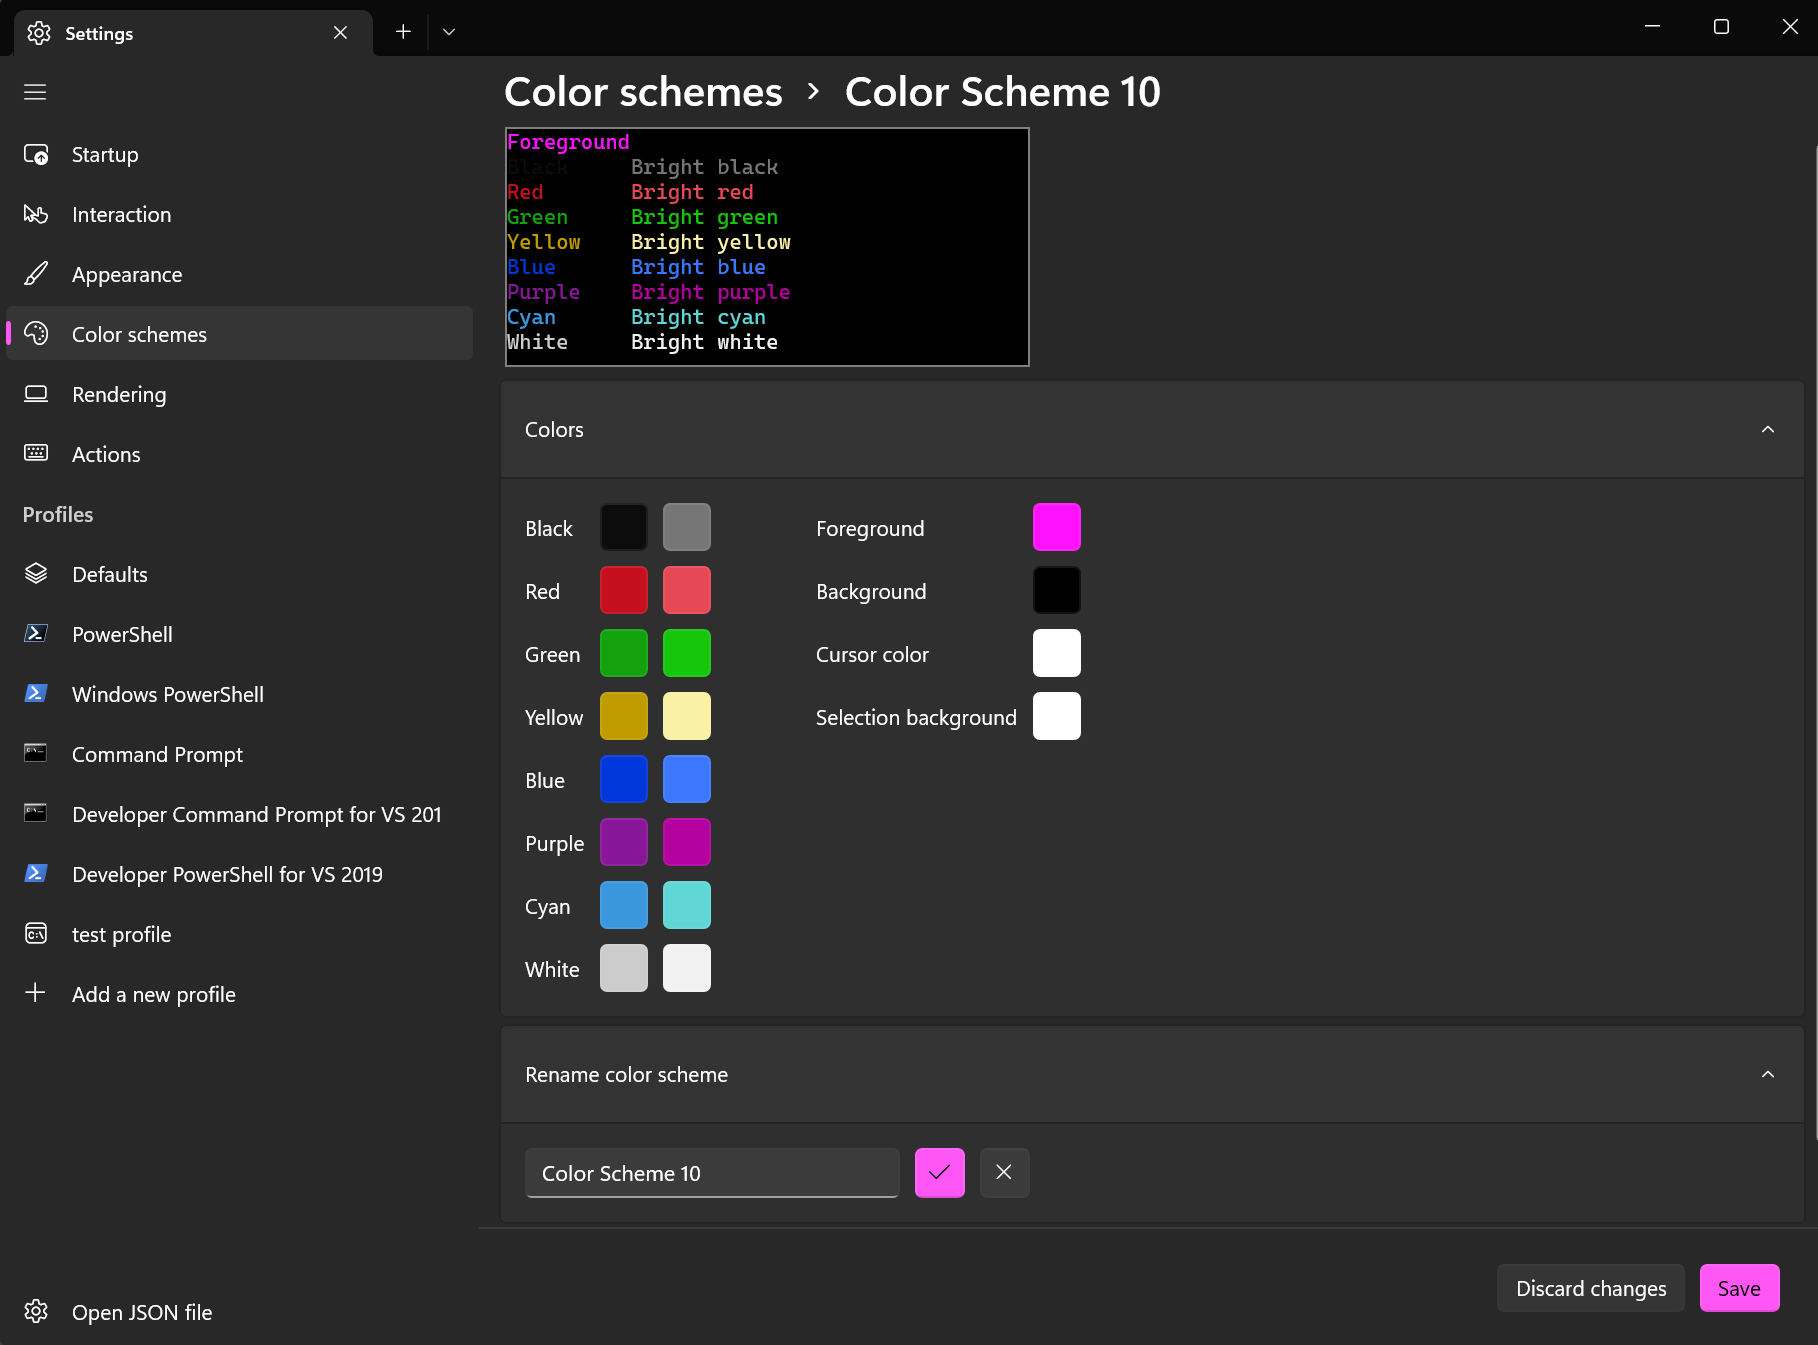Open Startup settings

pos(239,155)
